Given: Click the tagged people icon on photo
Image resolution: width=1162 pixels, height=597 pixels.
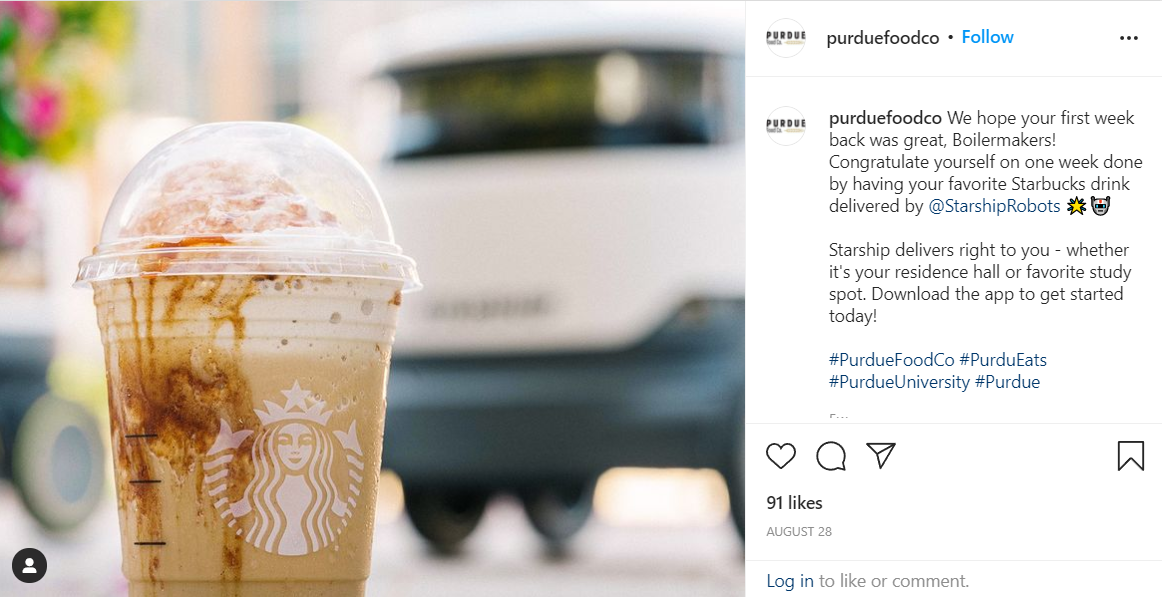Looking at the screenshot, I should pyautogui.click(x=30, y=566).
